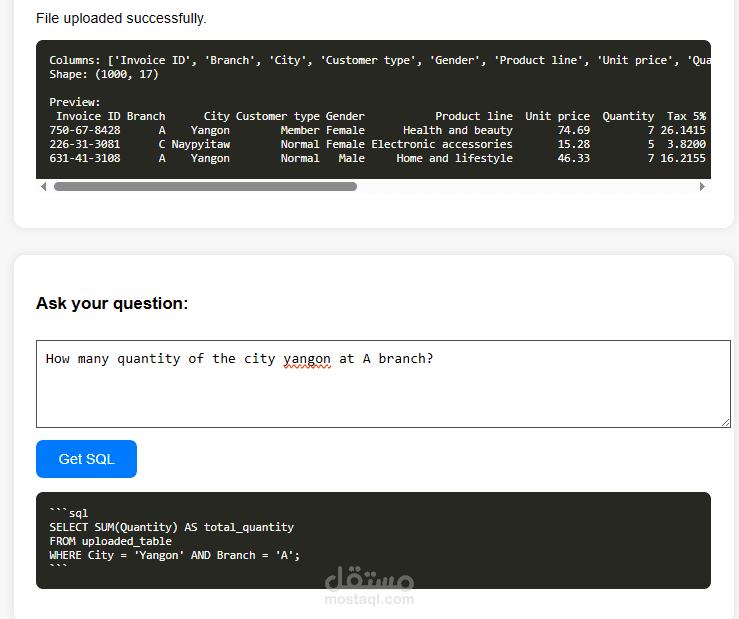Click the 'SELECT SUM(Quantity) AS total_quantity' line

pyautogui.click(x=172, y=527)
